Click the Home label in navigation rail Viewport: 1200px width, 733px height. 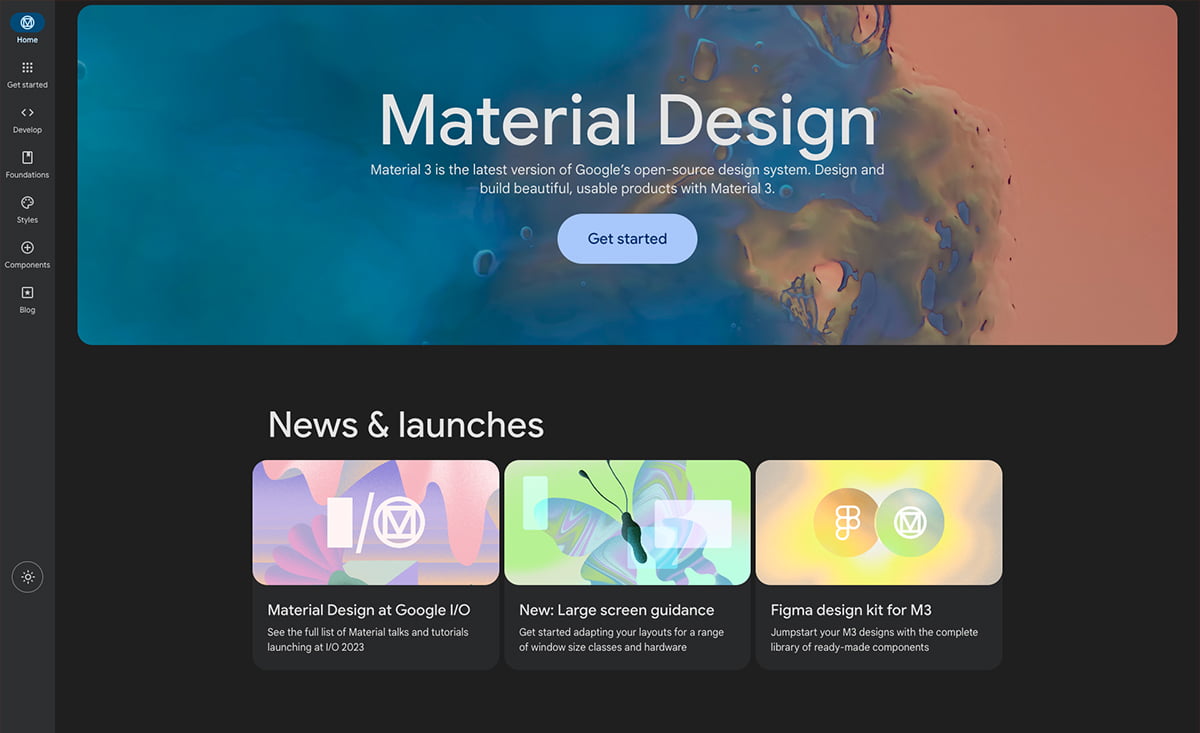pos(27,40)
